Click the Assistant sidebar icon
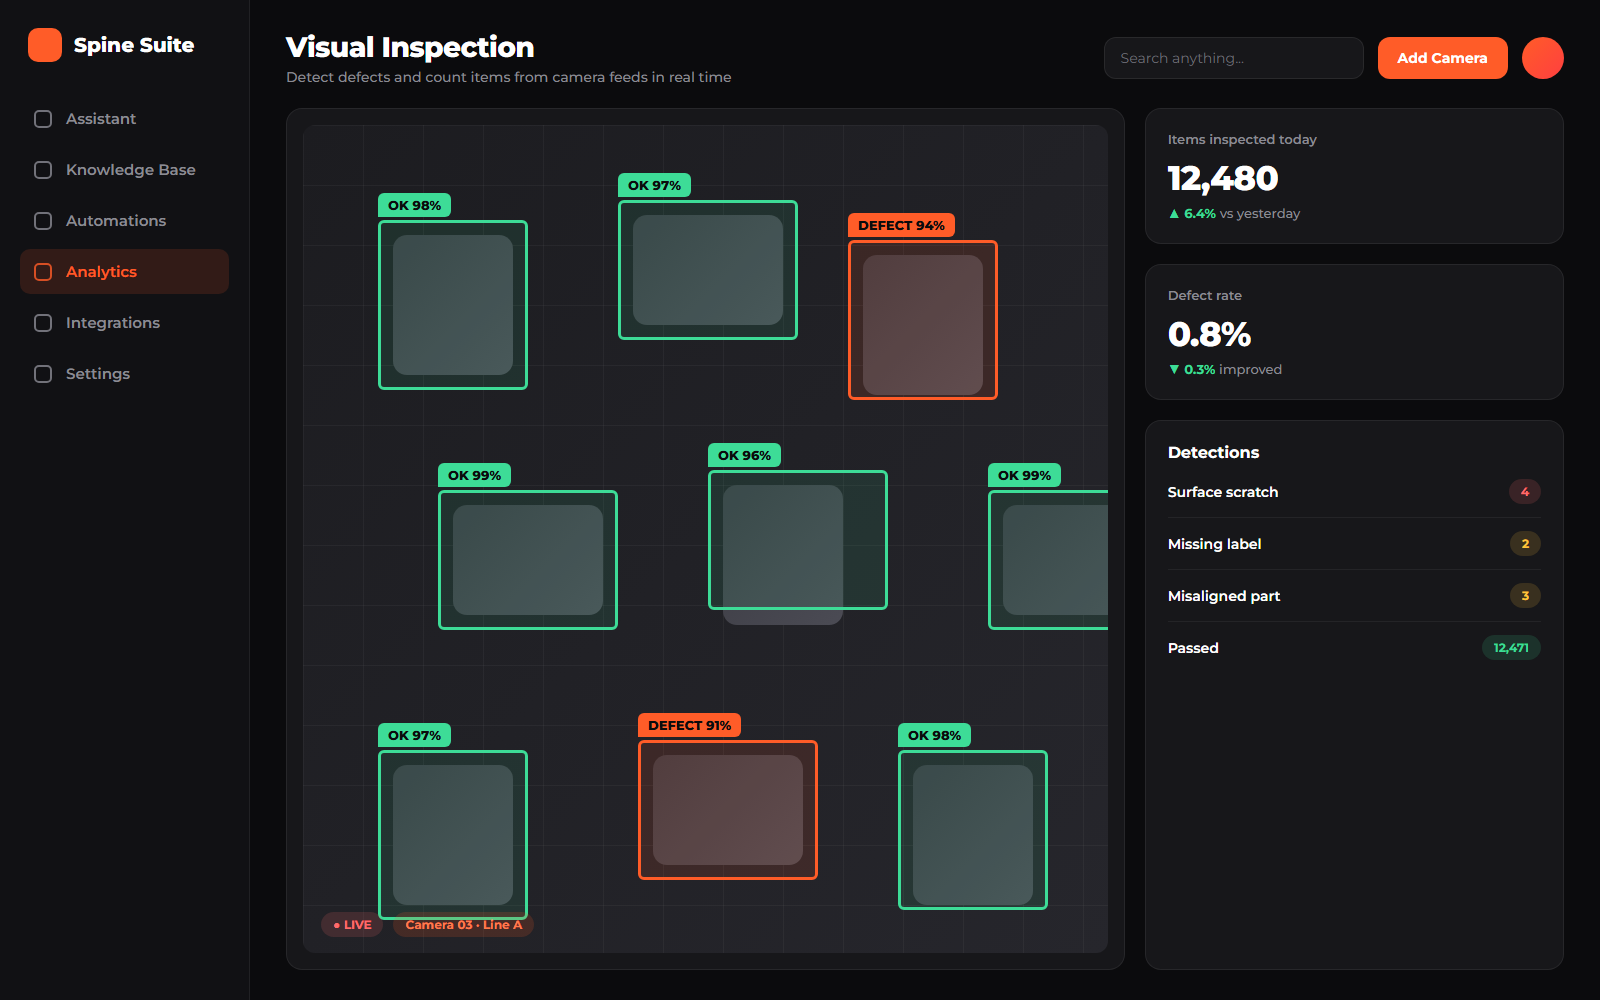 click(x=43, y=119)
